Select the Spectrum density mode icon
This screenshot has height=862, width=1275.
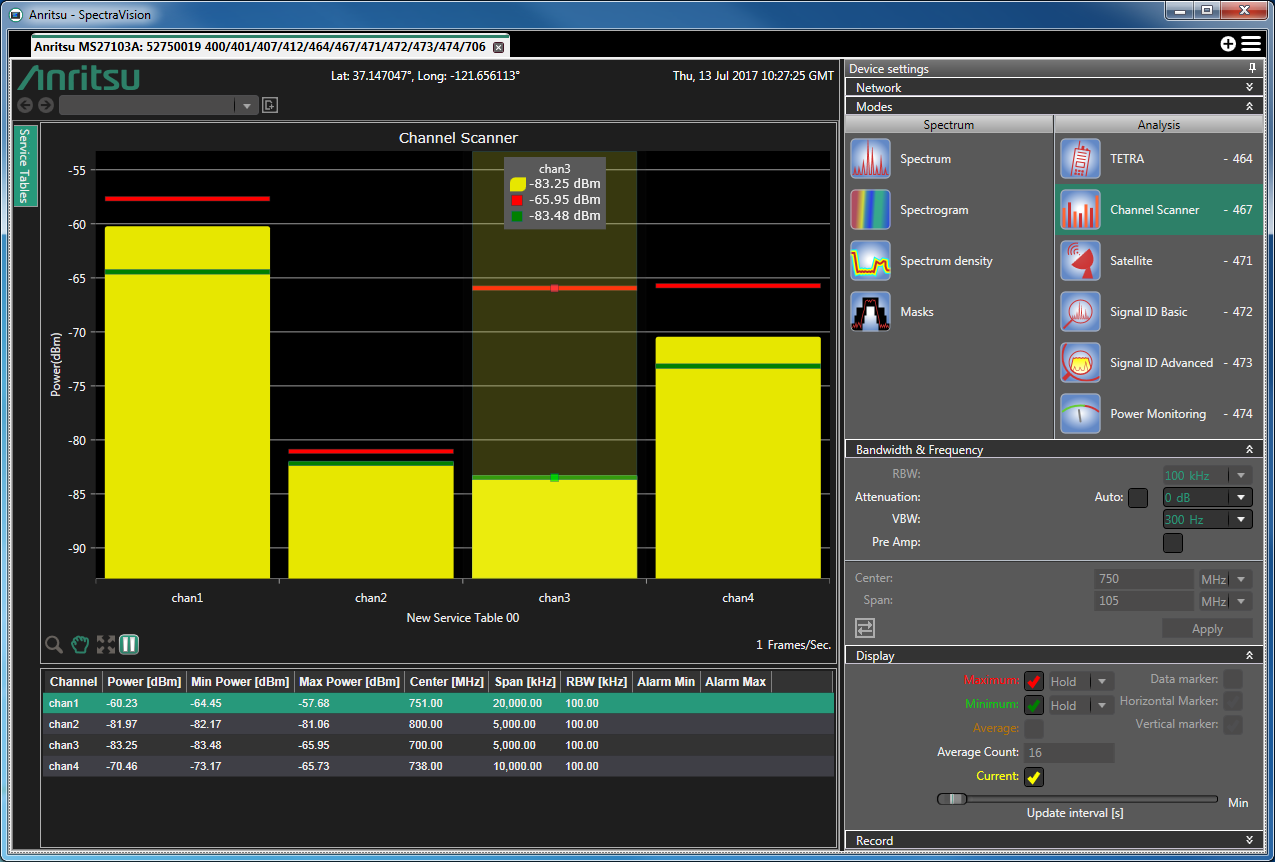pyautogui.click(x=870, y=261)
